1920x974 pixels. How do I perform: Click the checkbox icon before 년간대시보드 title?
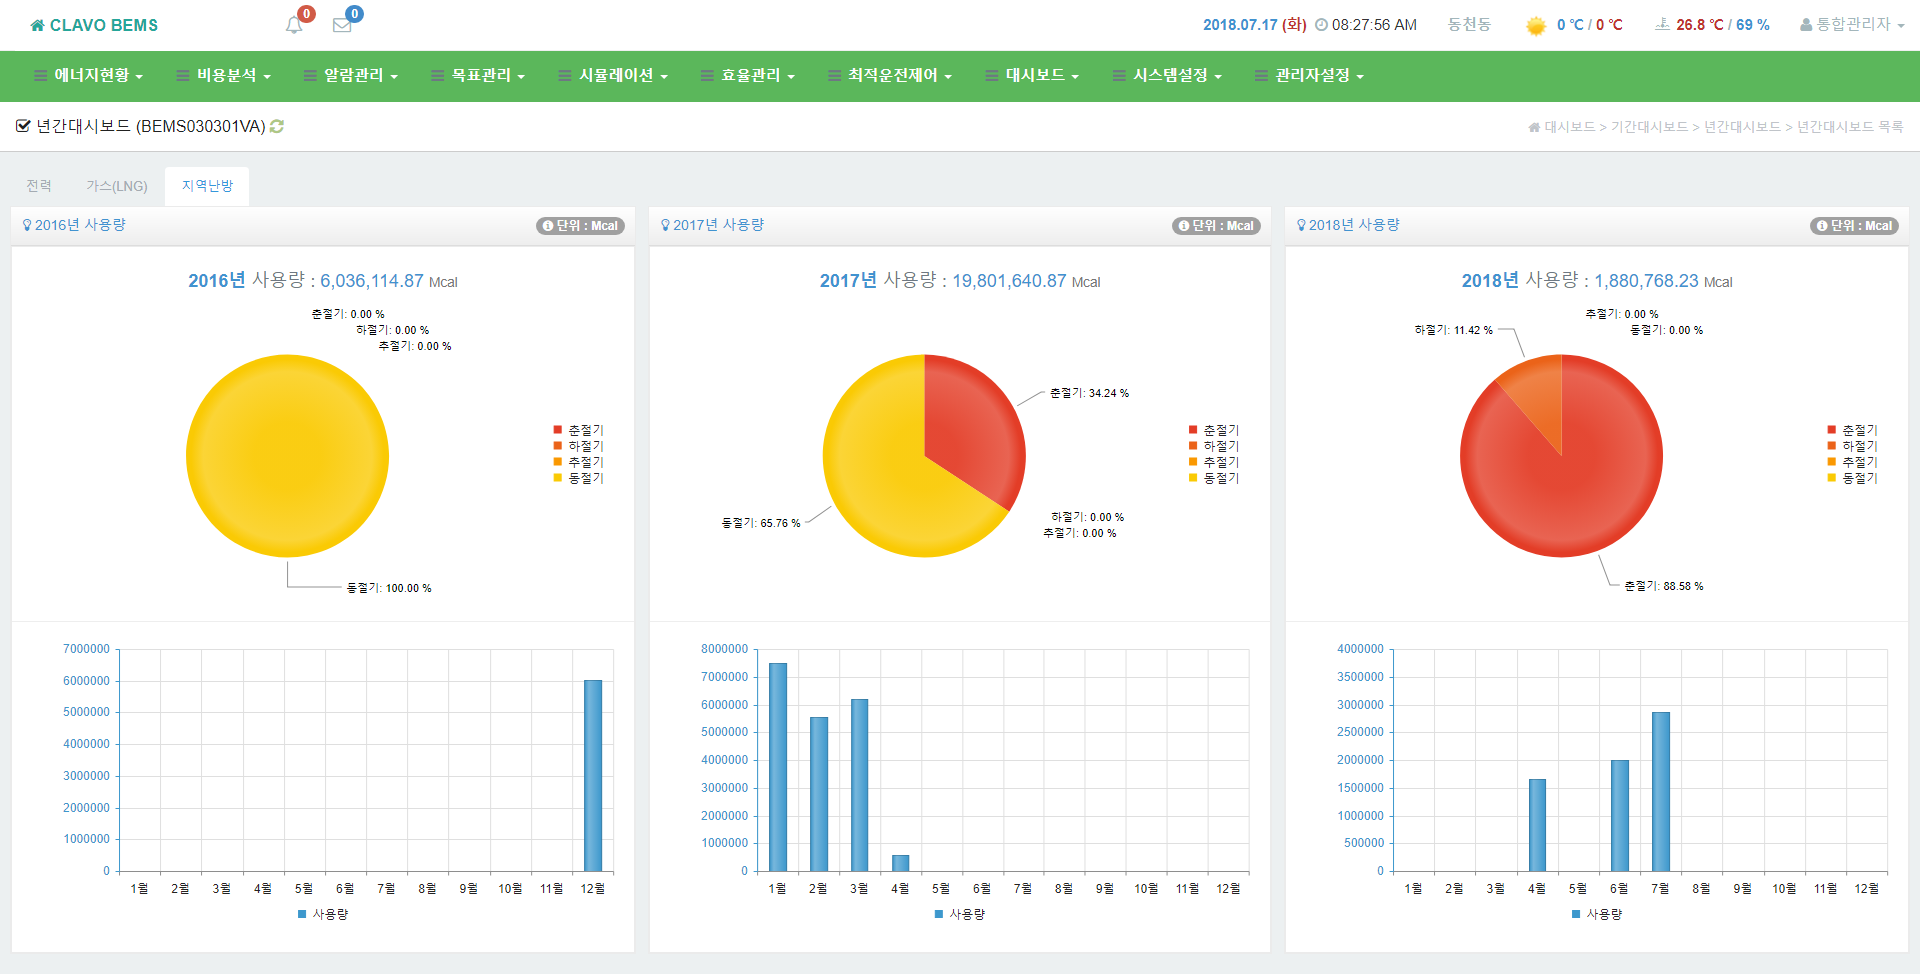pos(23,126)
